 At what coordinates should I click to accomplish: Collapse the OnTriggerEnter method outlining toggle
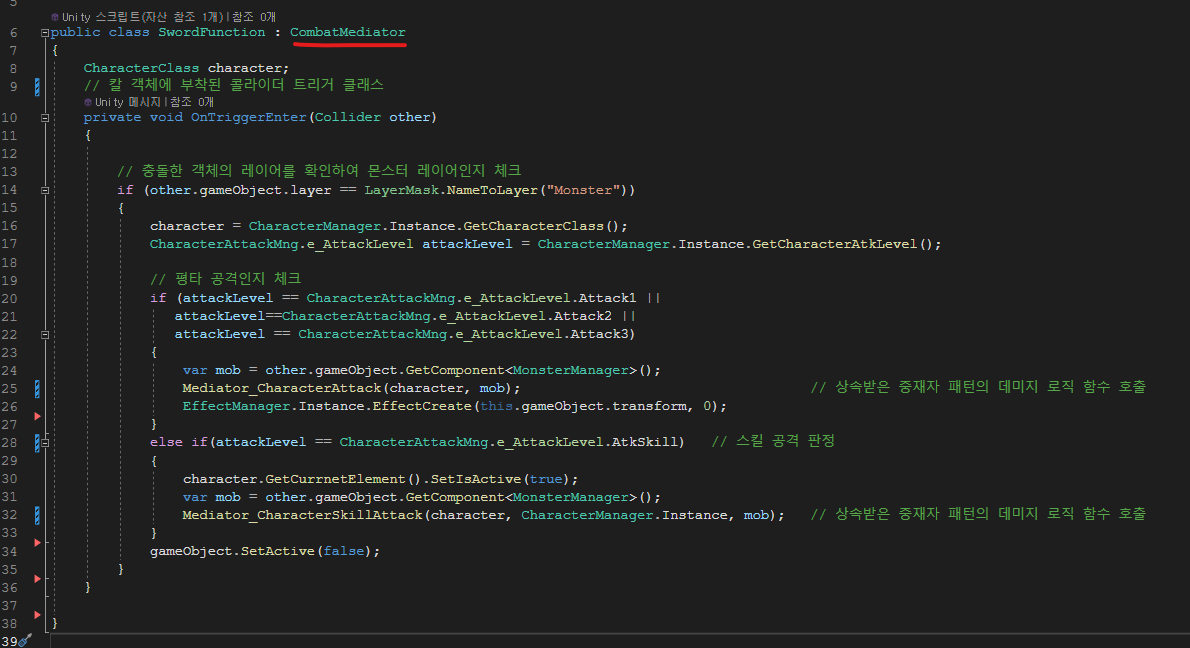click(45, 118)
